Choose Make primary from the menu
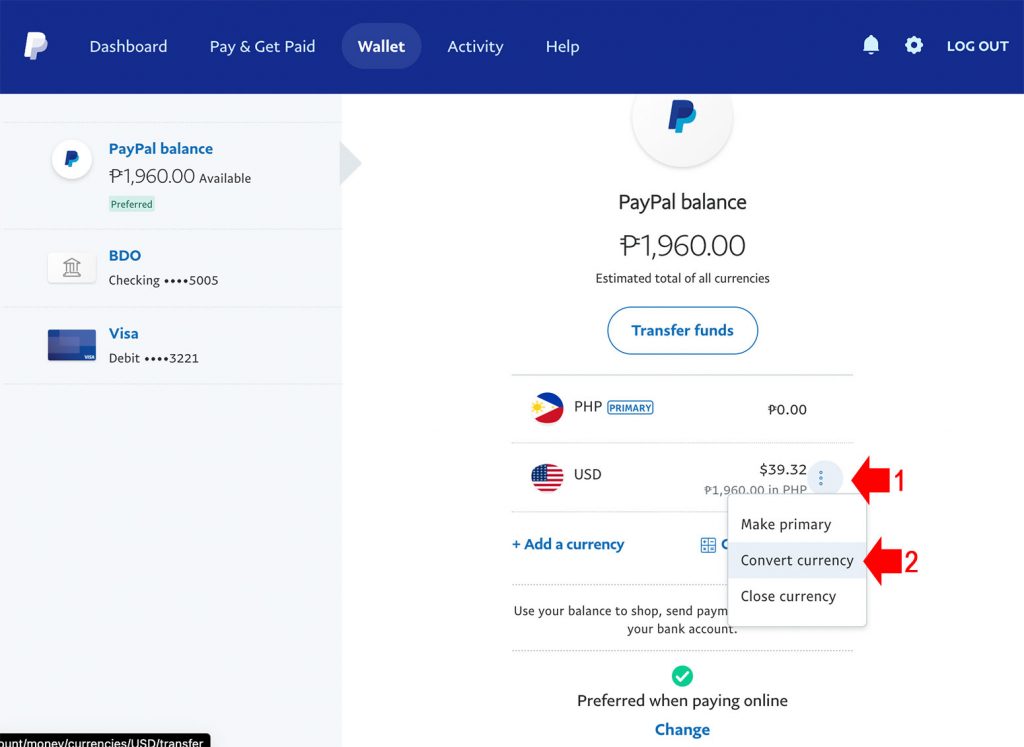The width and height of the screenshot is (1024, 747). click(x=786, y=524)
